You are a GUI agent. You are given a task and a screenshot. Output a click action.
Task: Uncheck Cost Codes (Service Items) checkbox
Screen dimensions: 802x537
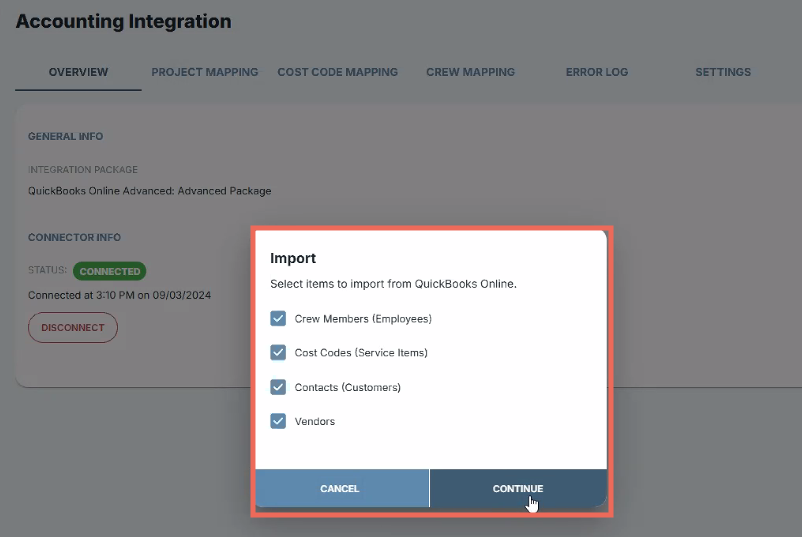click(x=278, y=352)
